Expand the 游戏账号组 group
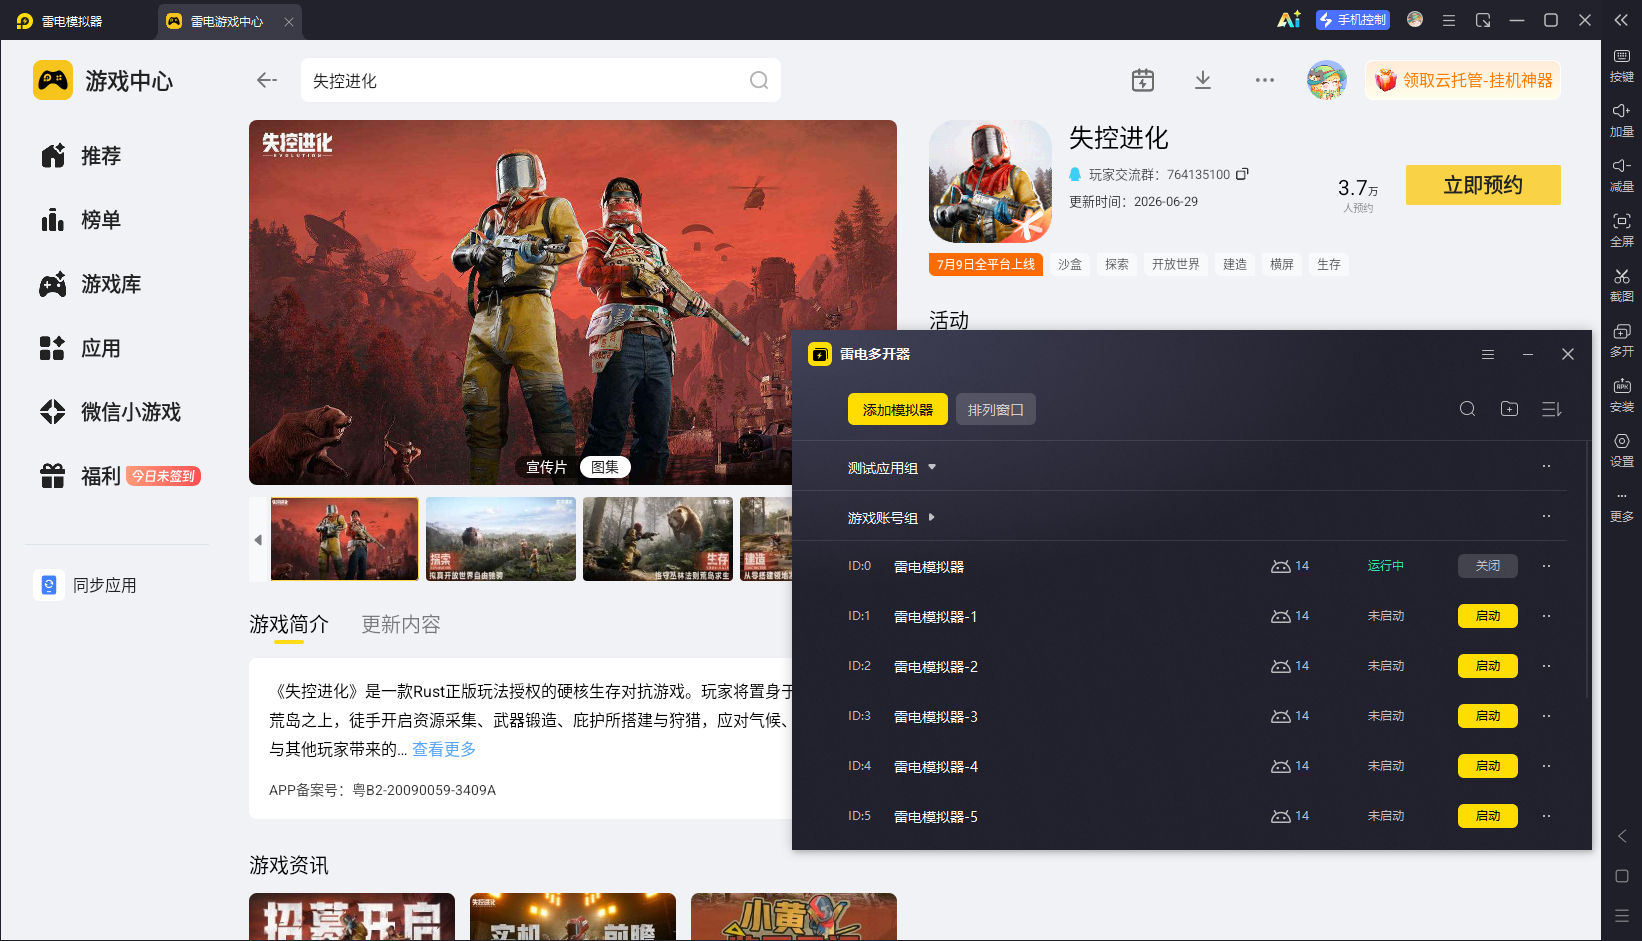1642x941 pixels. coord(932,517)
